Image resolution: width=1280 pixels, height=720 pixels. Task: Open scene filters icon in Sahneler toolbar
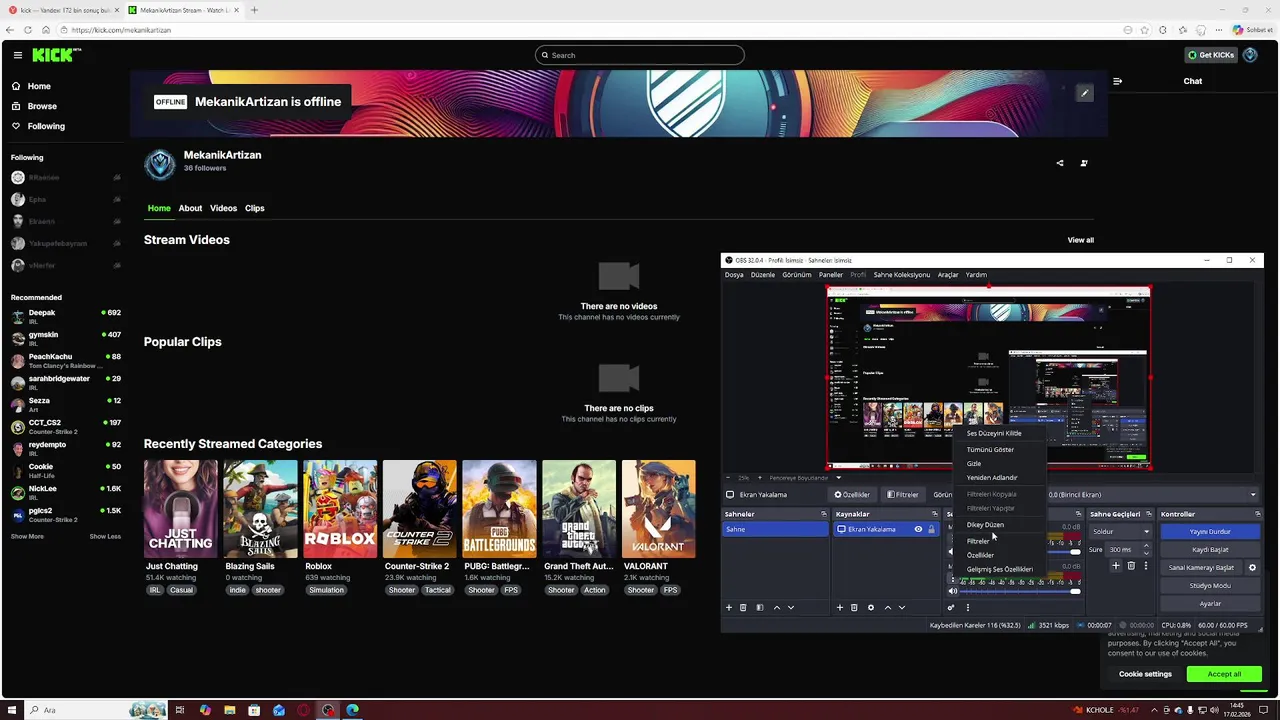coord(760,607)
